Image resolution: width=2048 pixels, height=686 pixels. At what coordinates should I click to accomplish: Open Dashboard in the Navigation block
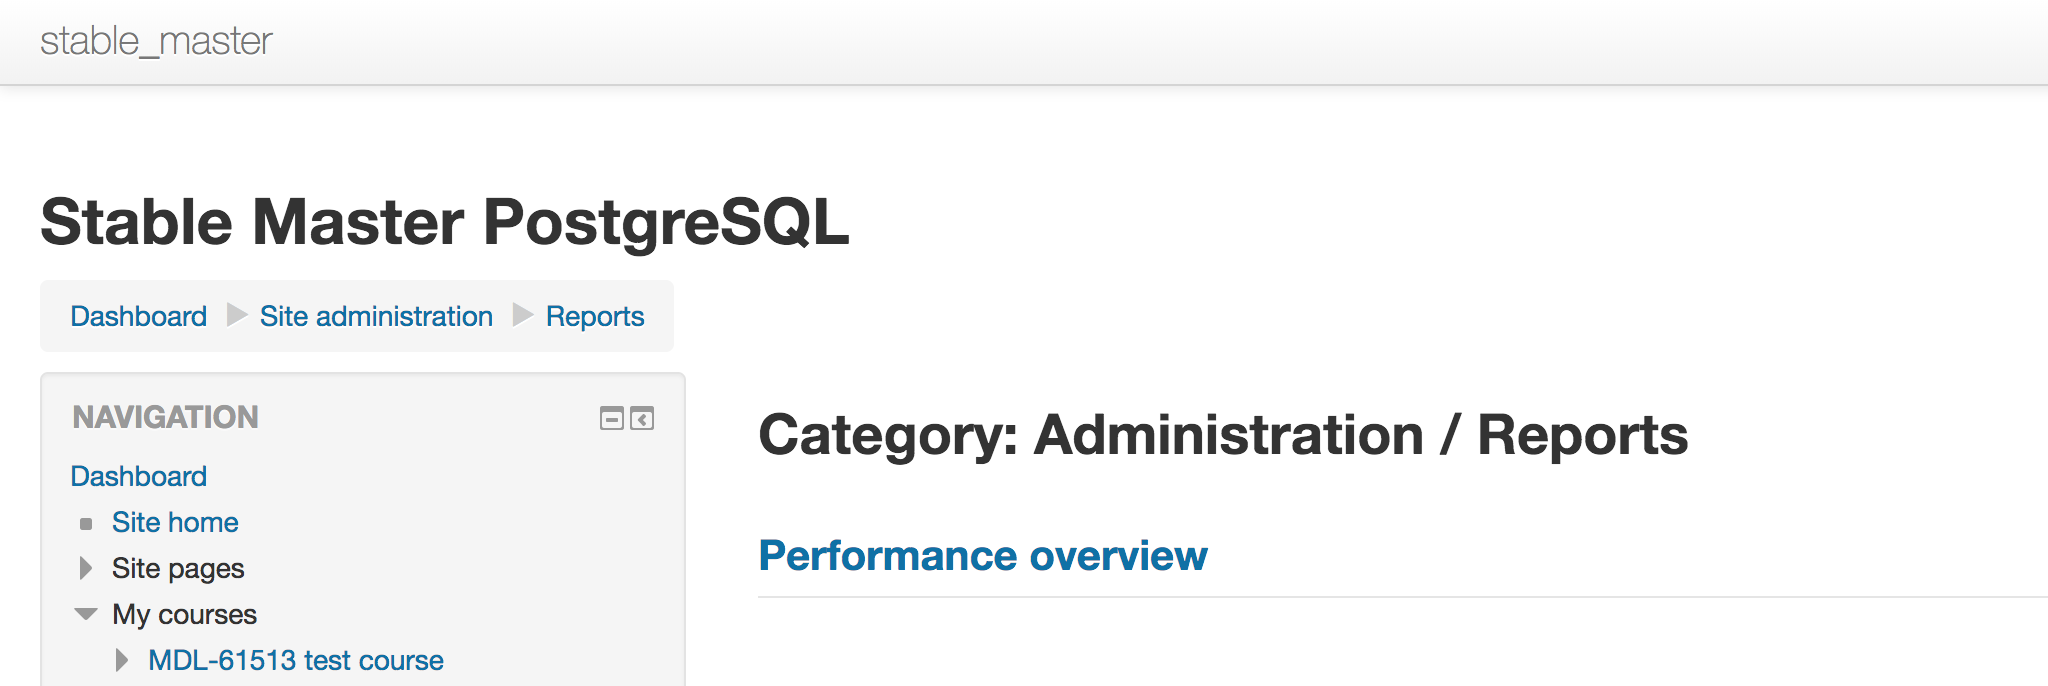pyautogui.click(x=139, y=476)
